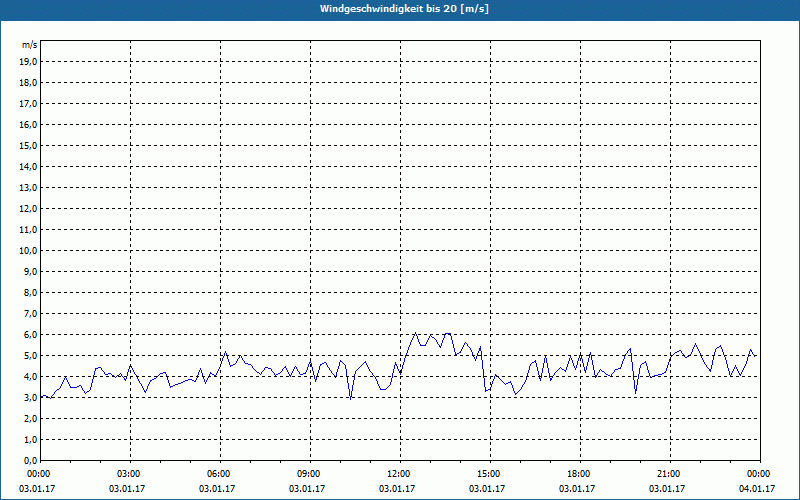
Task: Click the 03.01.17 date under 06:00
Action: 217,489
